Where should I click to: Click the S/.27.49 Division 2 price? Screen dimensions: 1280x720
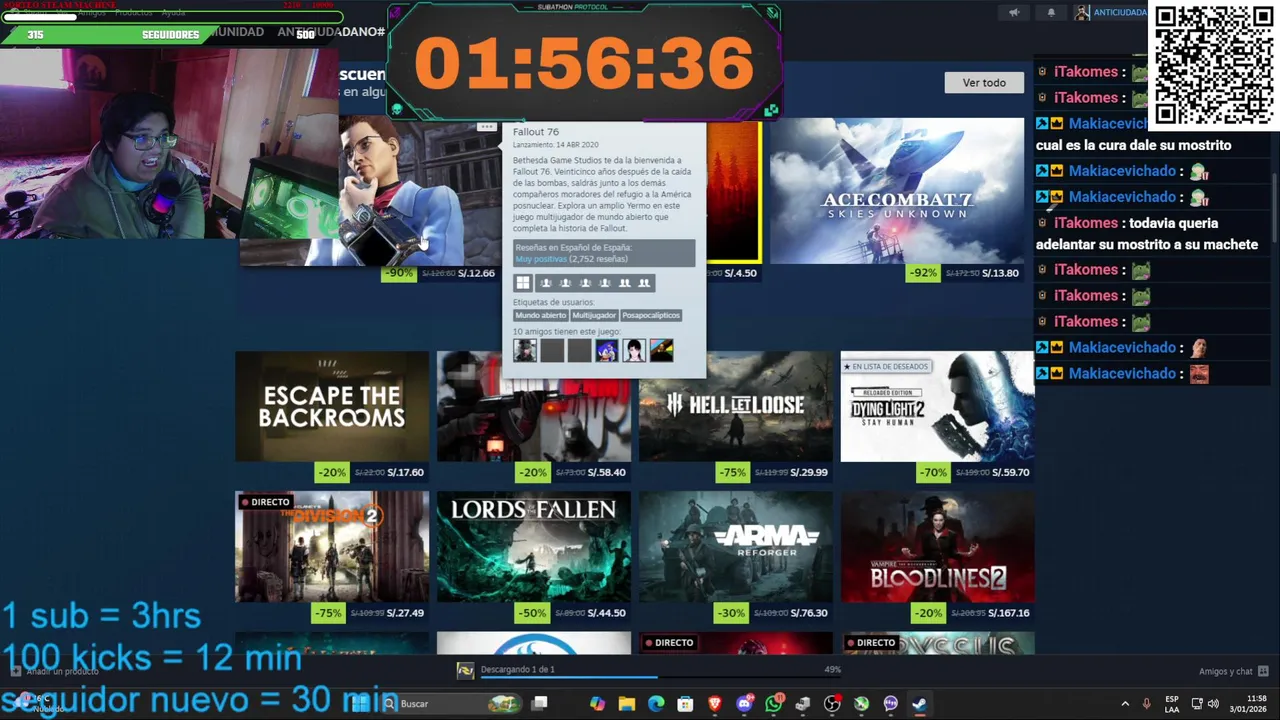(x=406, y=613)
